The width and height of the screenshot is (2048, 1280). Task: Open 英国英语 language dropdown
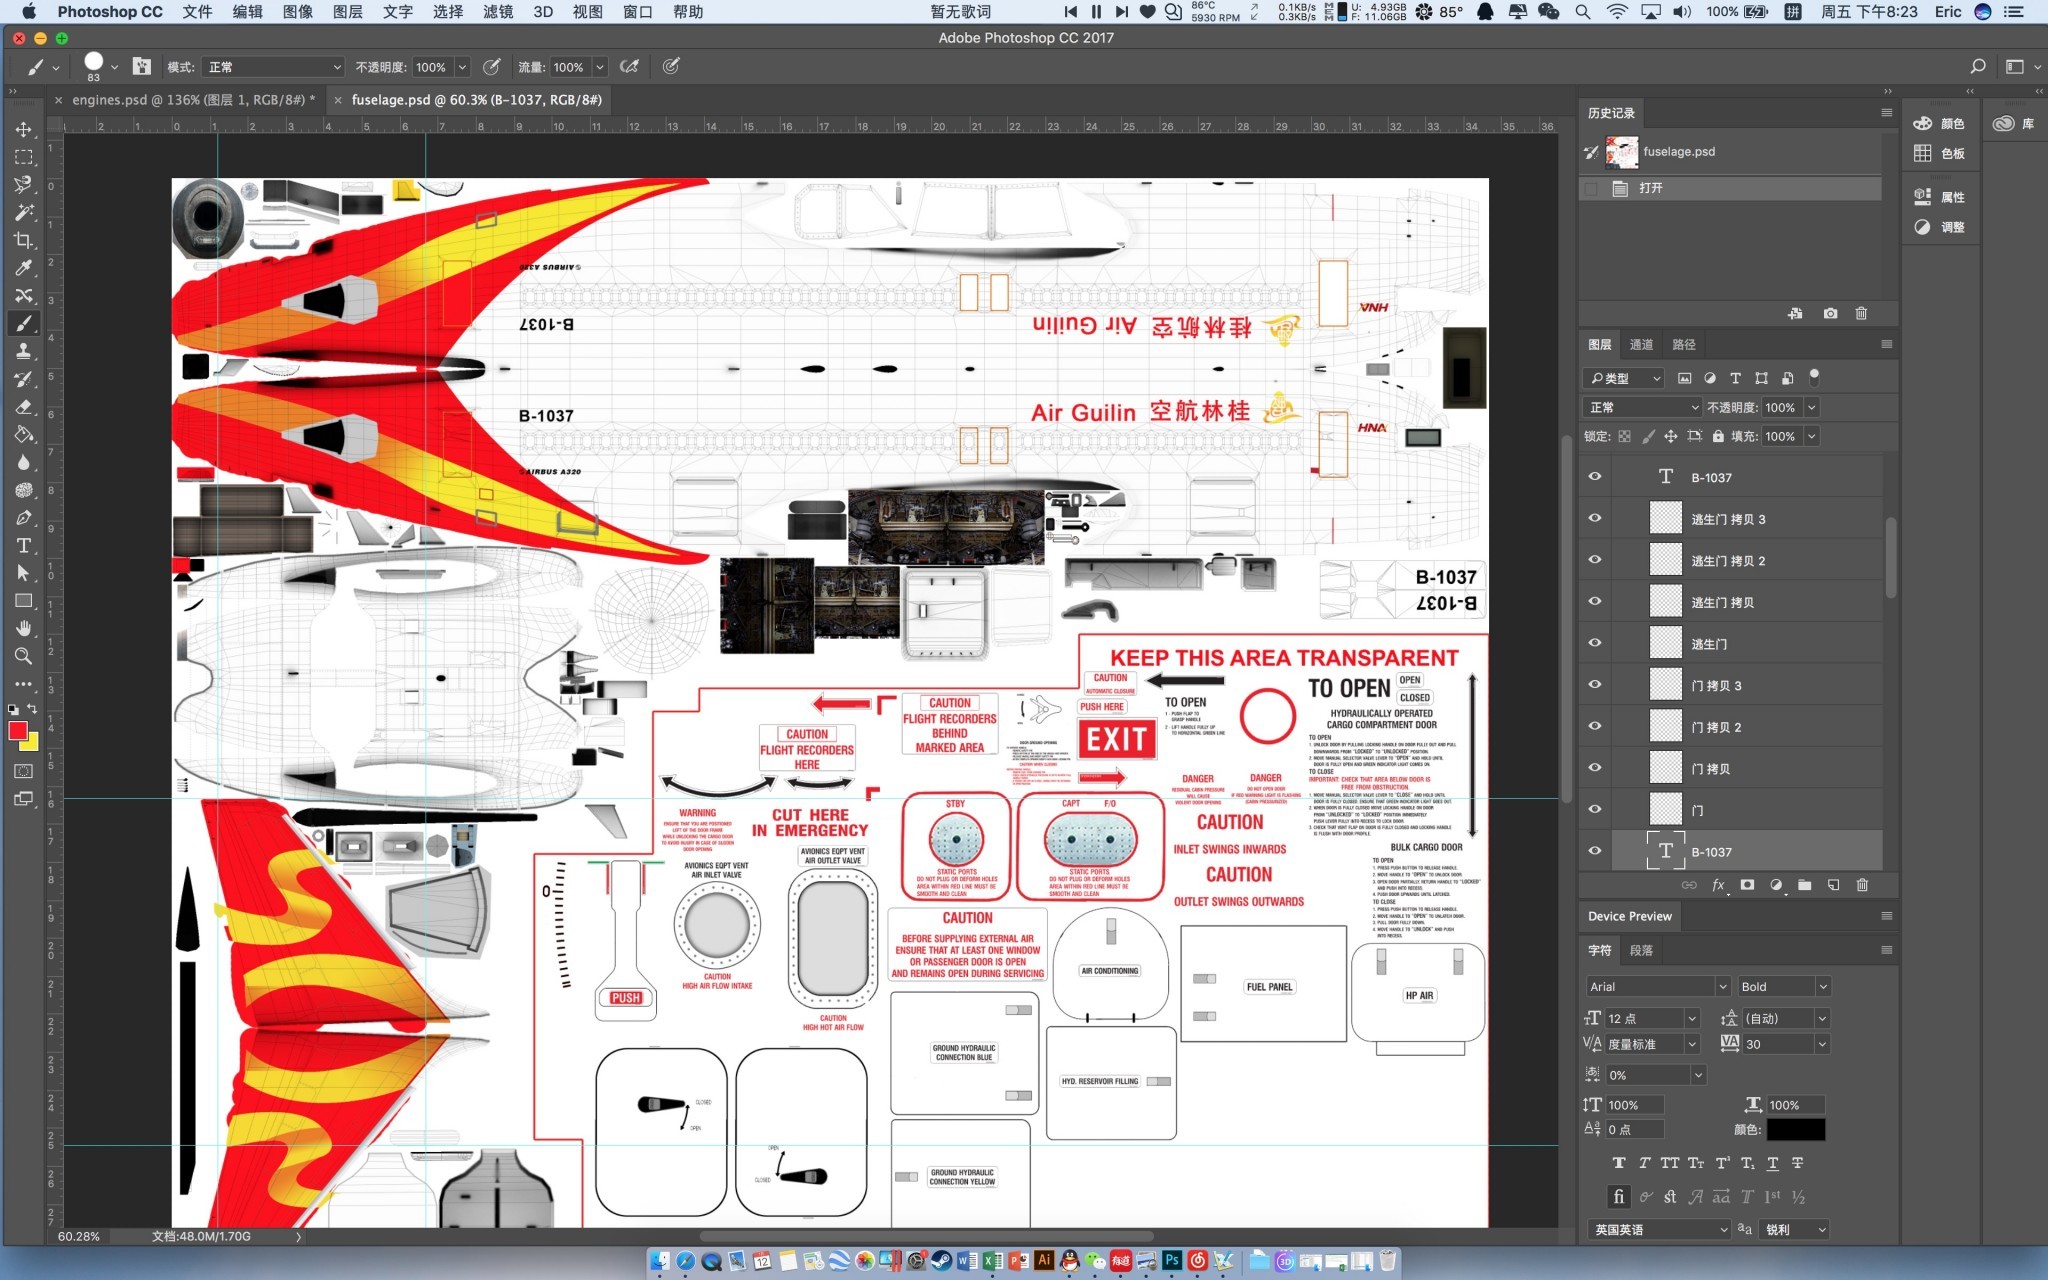click(x=1658, y=1230)
